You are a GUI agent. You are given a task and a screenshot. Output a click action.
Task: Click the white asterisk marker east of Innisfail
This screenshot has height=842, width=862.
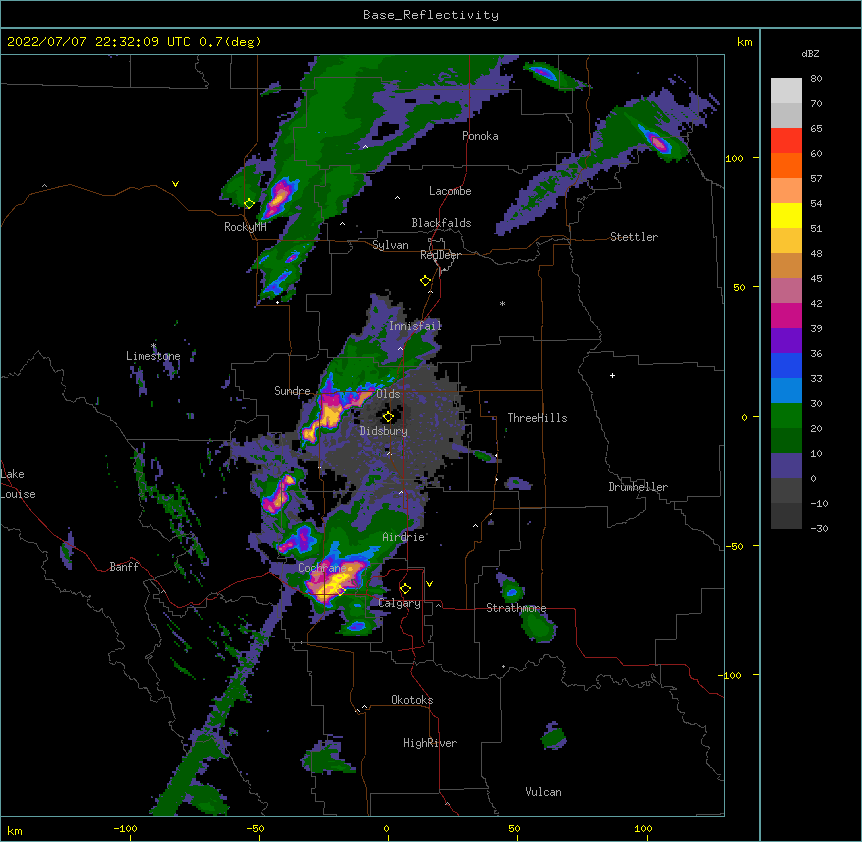[x=502, y=303]
